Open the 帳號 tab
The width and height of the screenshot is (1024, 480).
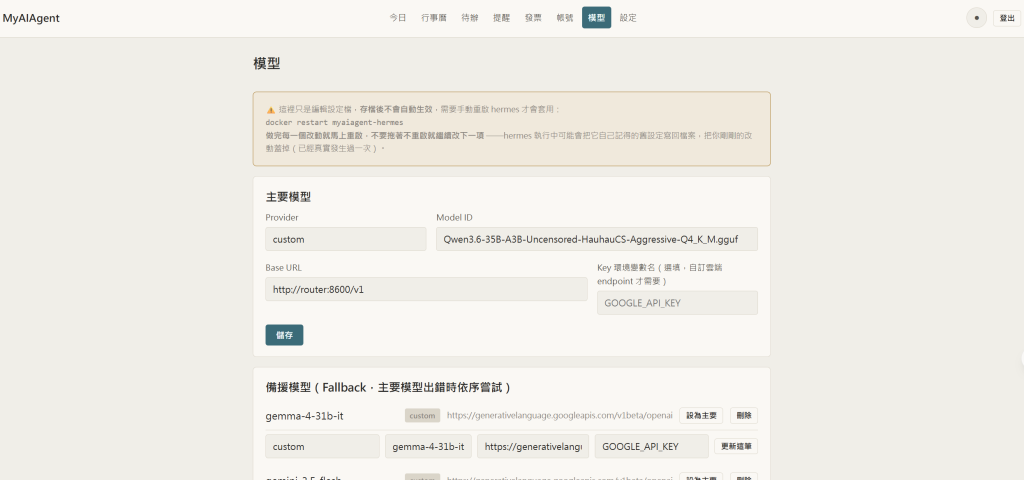tap(565, 18)
